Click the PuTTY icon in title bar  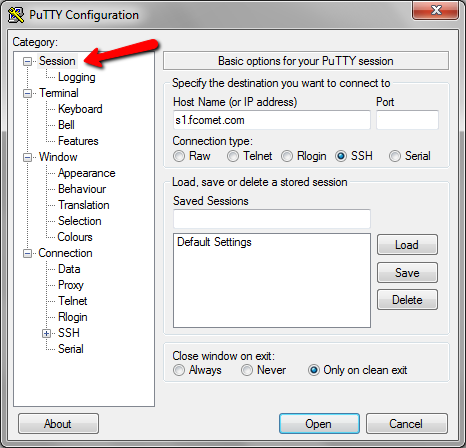[16, 15]
